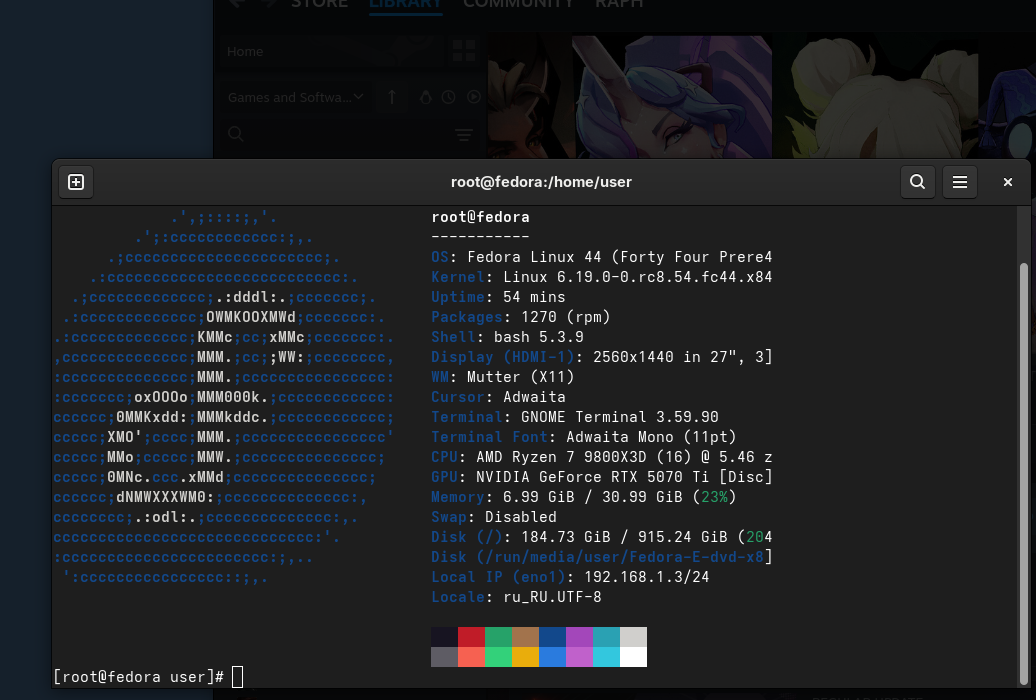The image size is (1036, 700).
Task: Click the 'Packages: 1270 (rpm)' line
Action: coord(521,317)
